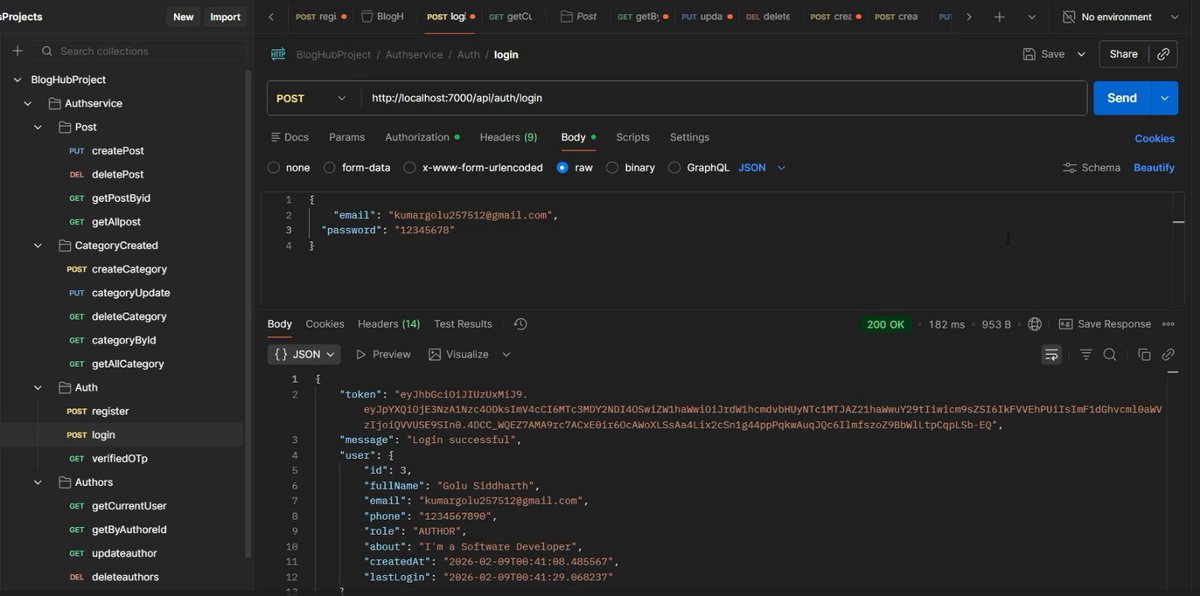This screenshot has height=596, width=1200.
Task: Open the Send button dropdown arrow
Action: click(1164, 98)
